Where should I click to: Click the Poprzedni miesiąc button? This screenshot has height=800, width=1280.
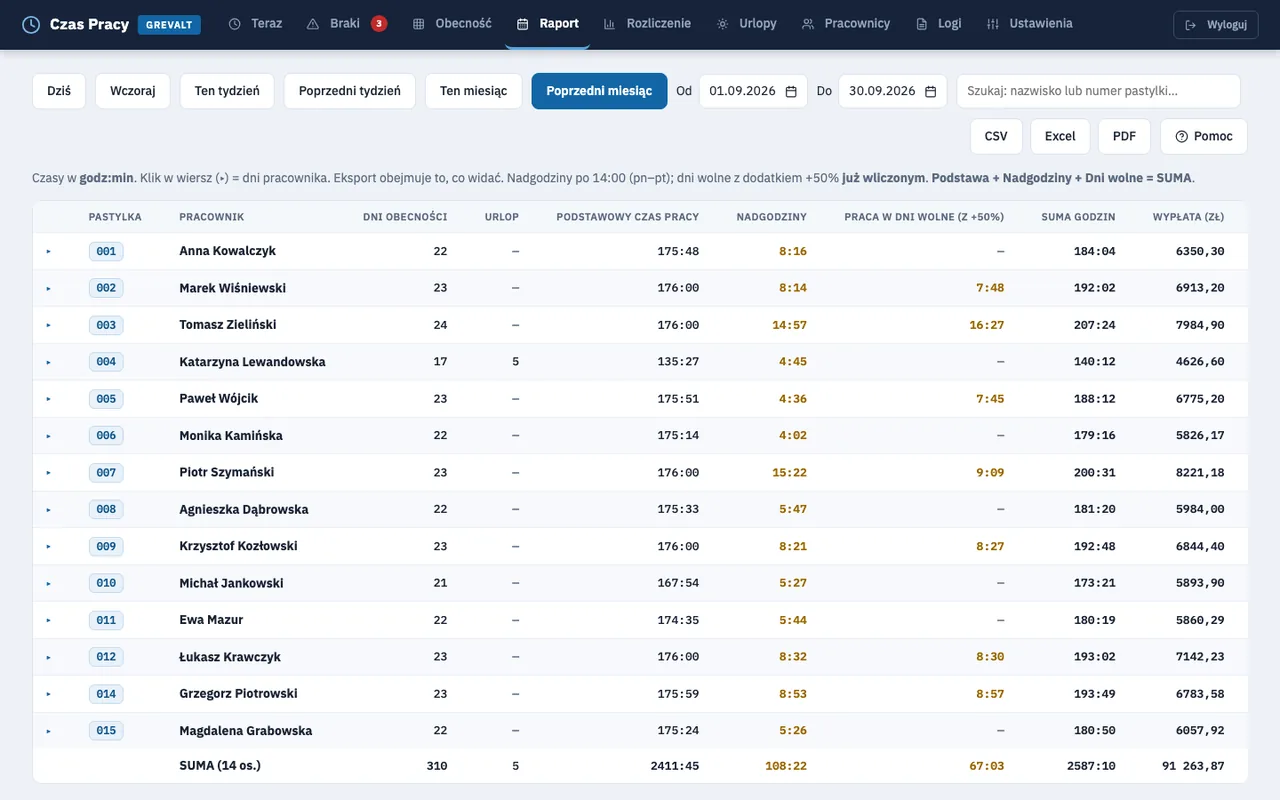coord(599,91)
